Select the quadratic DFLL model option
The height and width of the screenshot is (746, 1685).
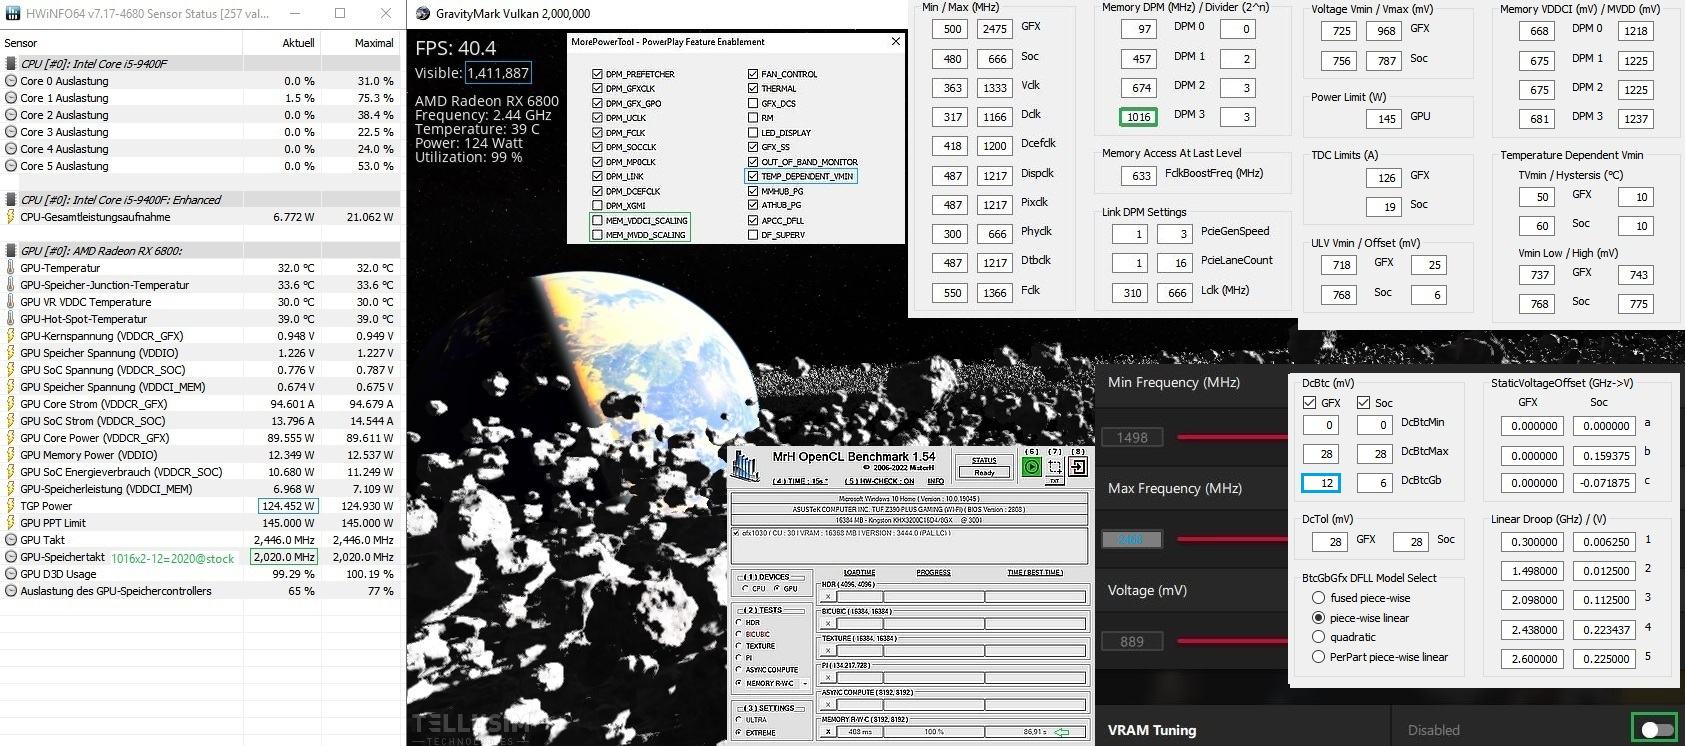[1318, 637]
